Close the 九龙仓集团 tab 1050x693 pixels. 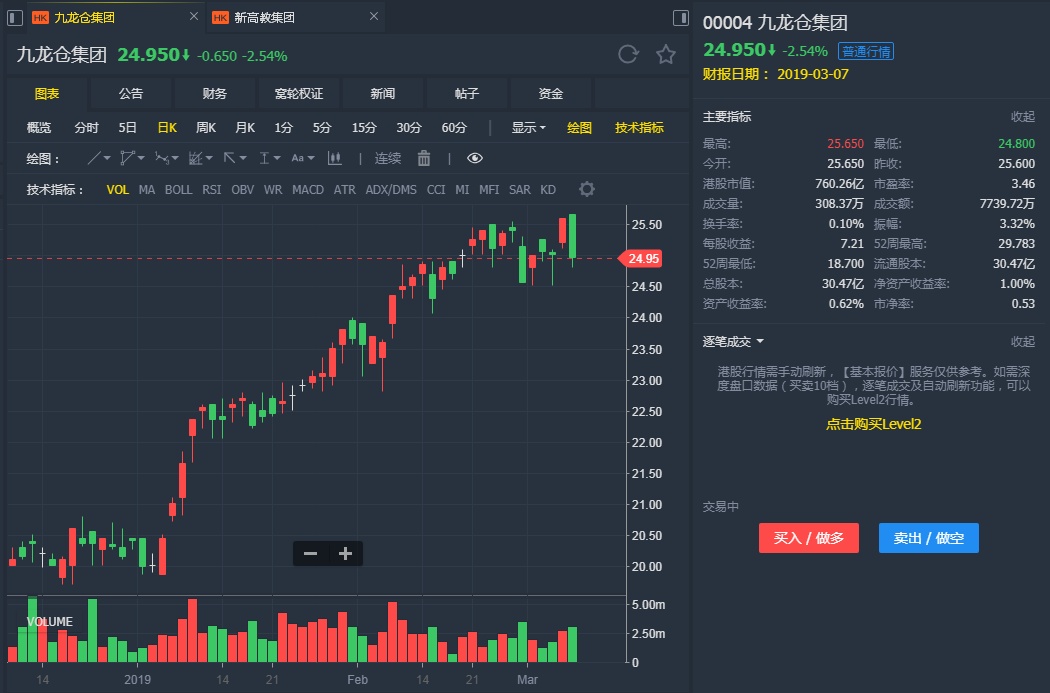194,16
